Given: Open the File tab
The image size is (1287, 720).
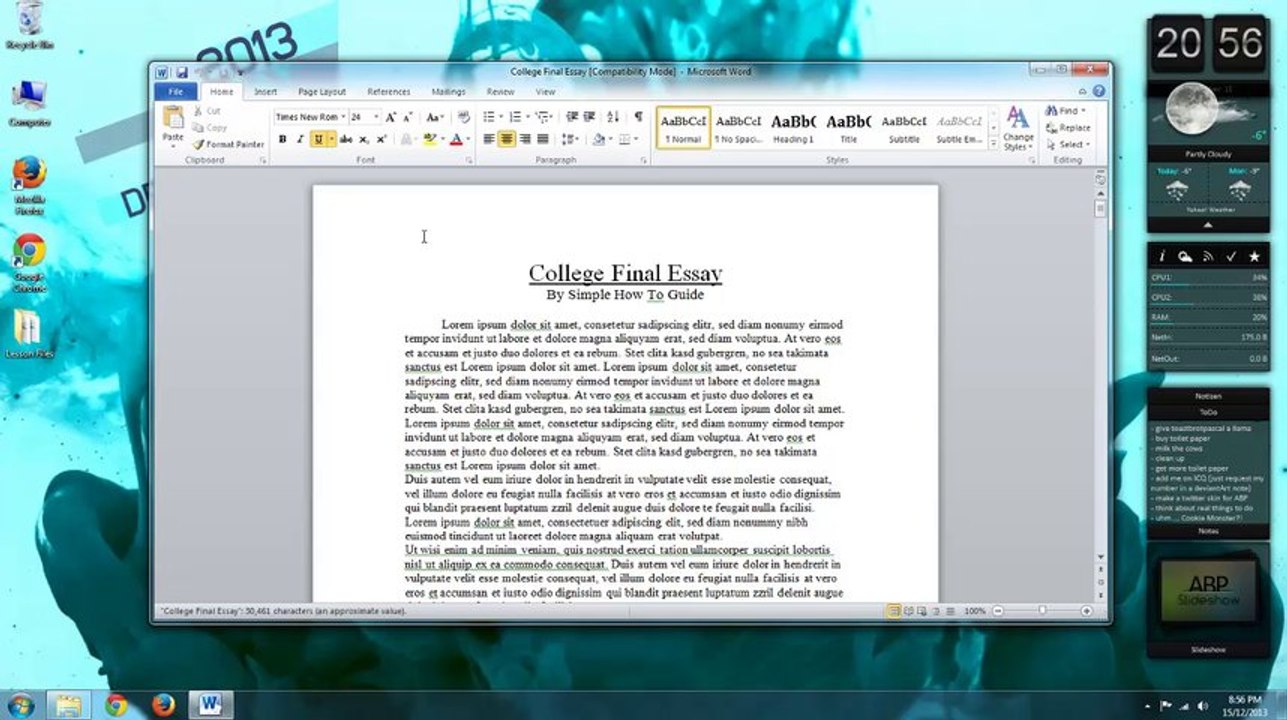Looking at the screenshot, I should pos(176,92).
